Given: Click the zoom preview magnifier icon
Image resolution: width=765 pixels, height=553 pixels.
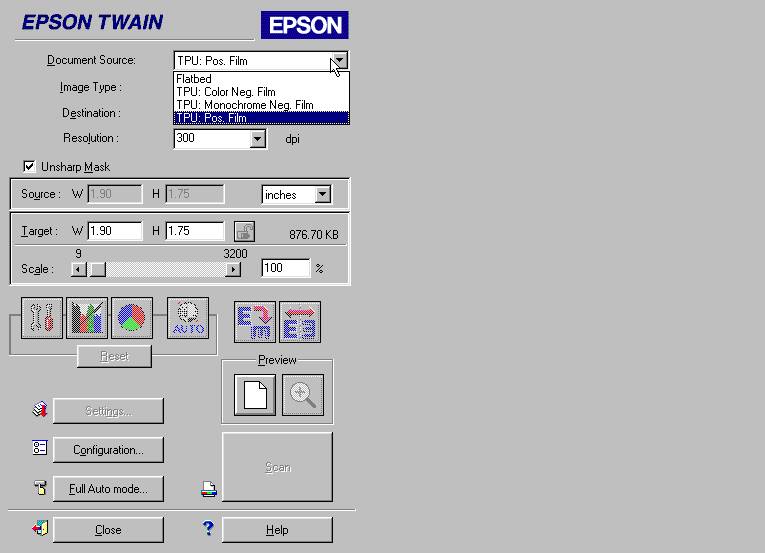Looking at the screenshot, I should [302, 394].
